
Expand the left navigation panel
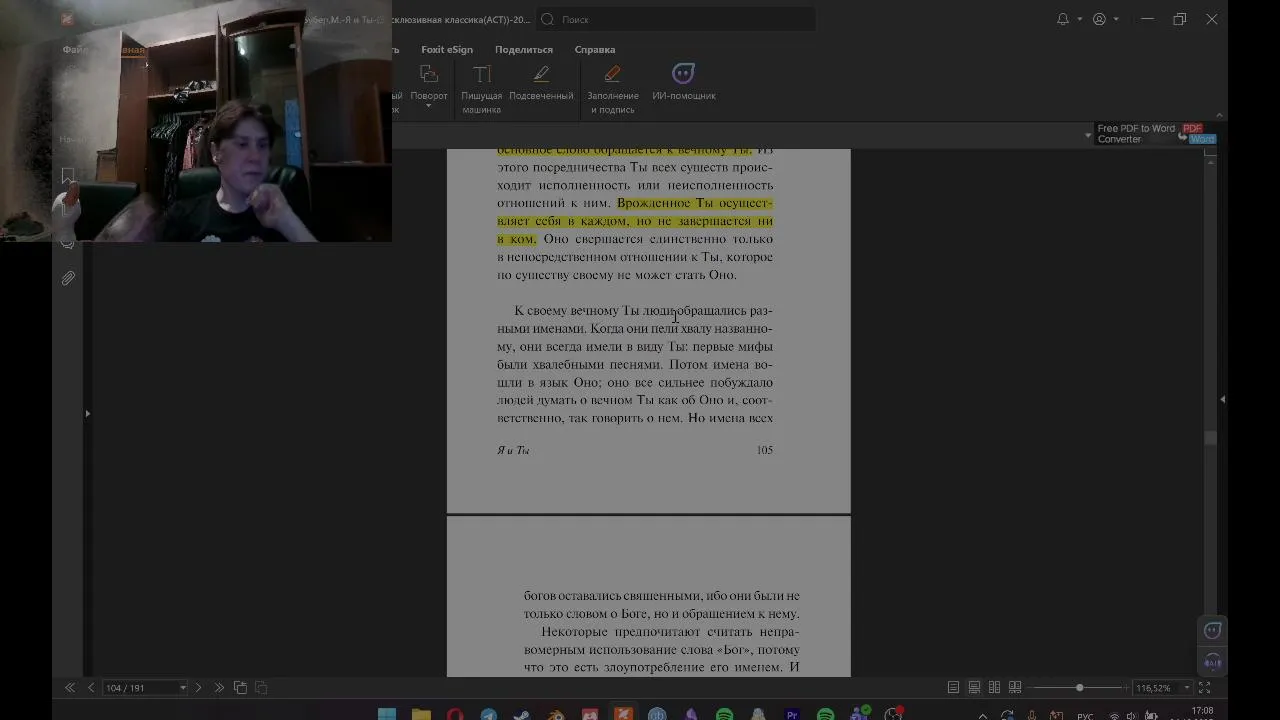[x=87, y=413]
